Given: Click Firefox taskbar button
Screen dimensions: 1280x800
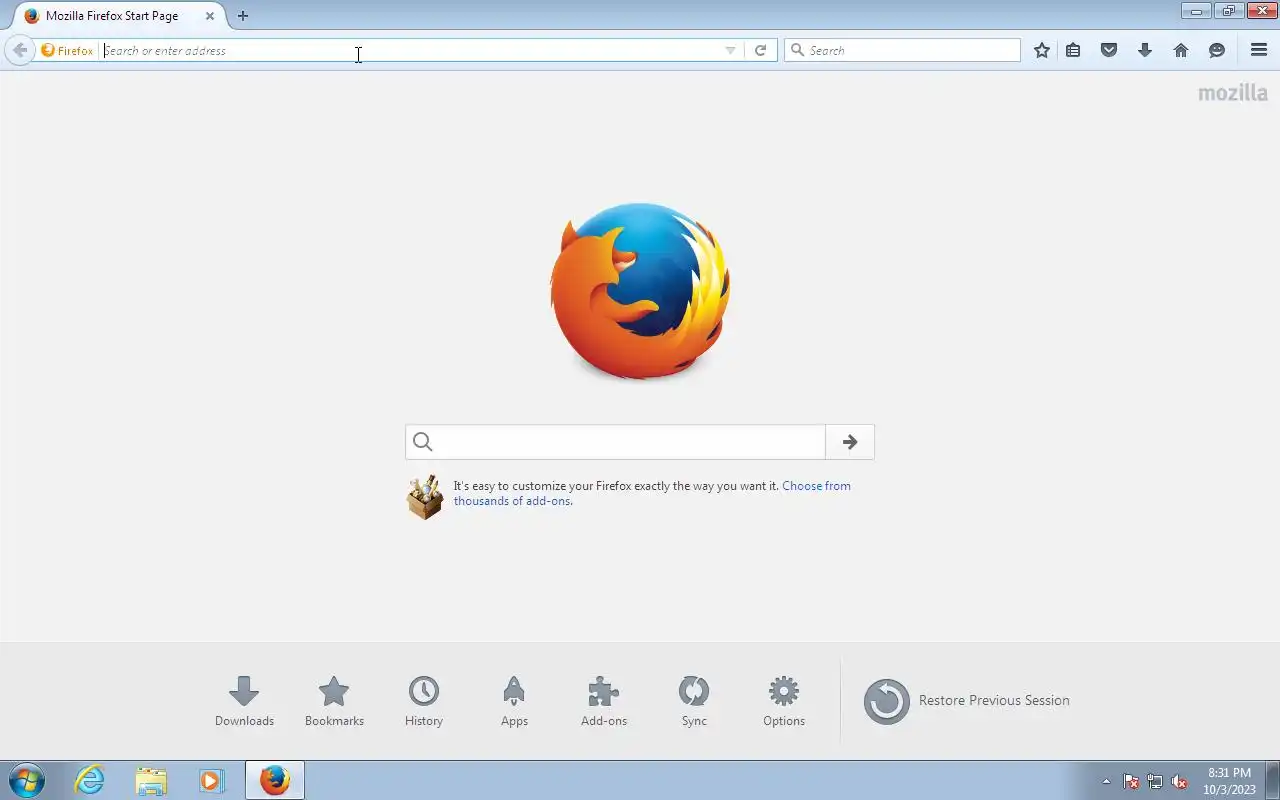Looking at the screenshot, I should pos(274,780).
